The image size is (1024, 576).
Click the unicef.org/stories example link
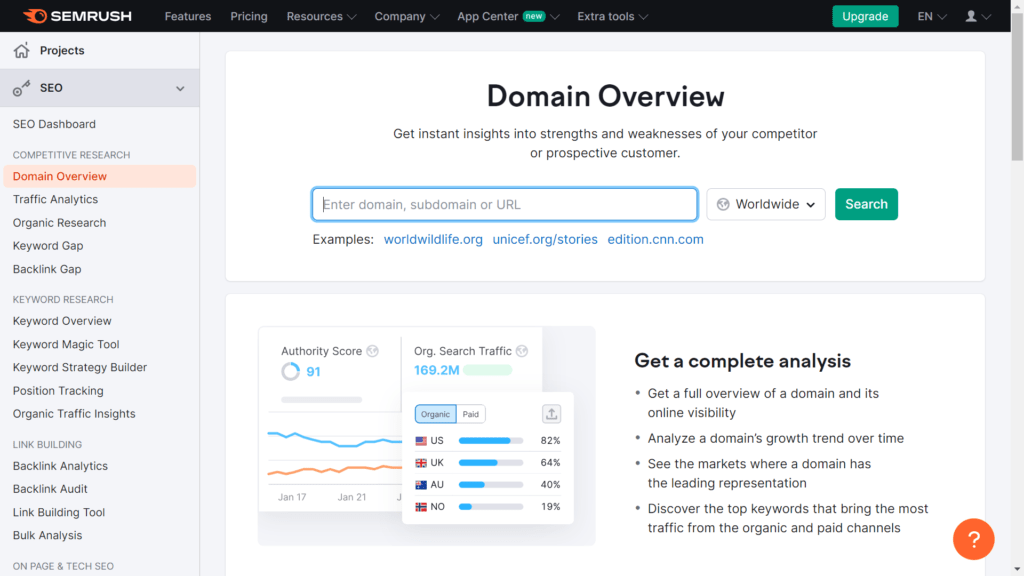545,239
